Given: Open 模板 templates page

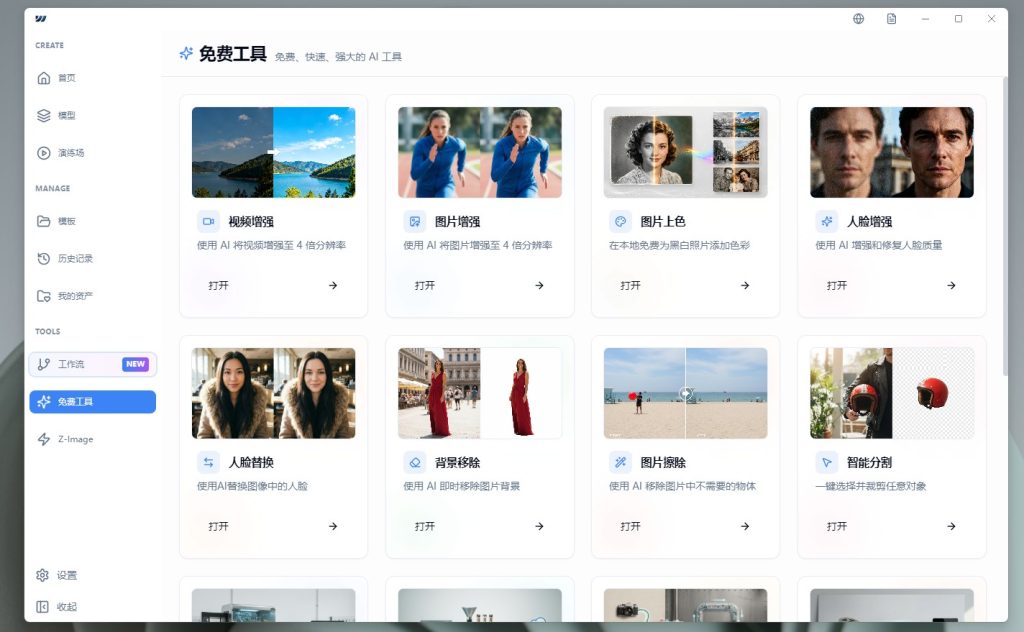Looking at the screenshot, I should (92, 221).
